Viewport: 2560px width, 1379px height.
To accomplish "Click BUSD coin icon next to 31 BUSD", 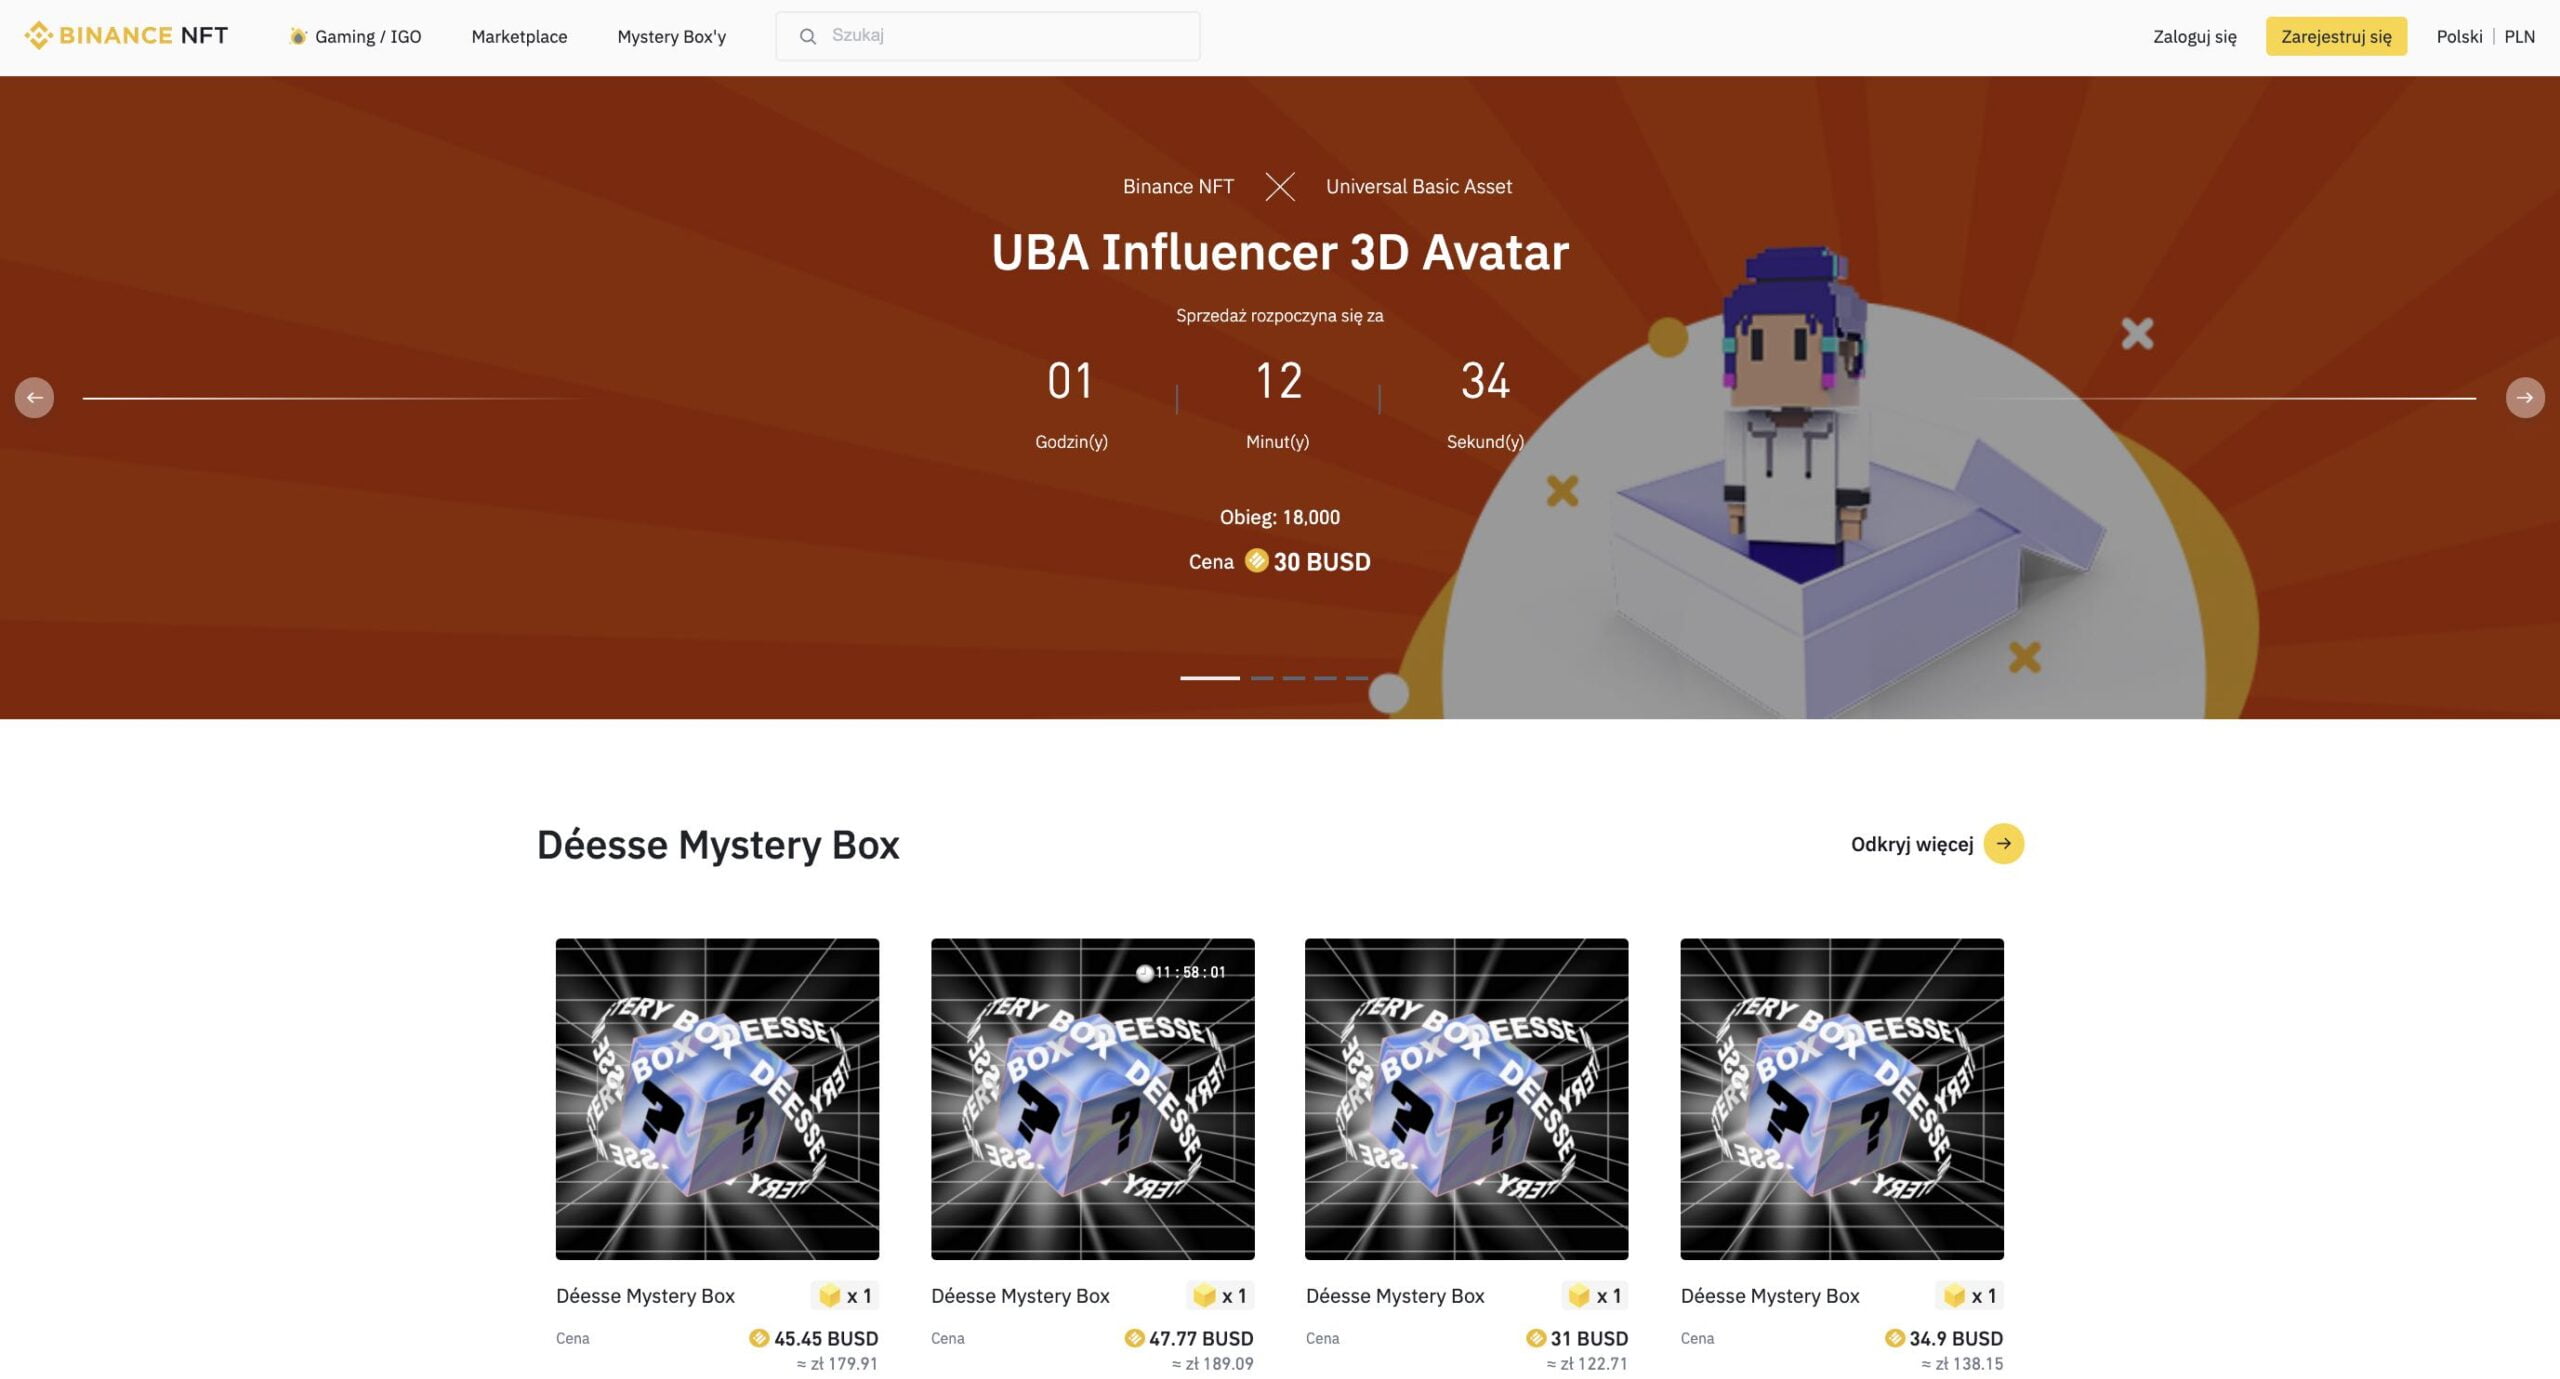I will [x=1536, y=1338].
